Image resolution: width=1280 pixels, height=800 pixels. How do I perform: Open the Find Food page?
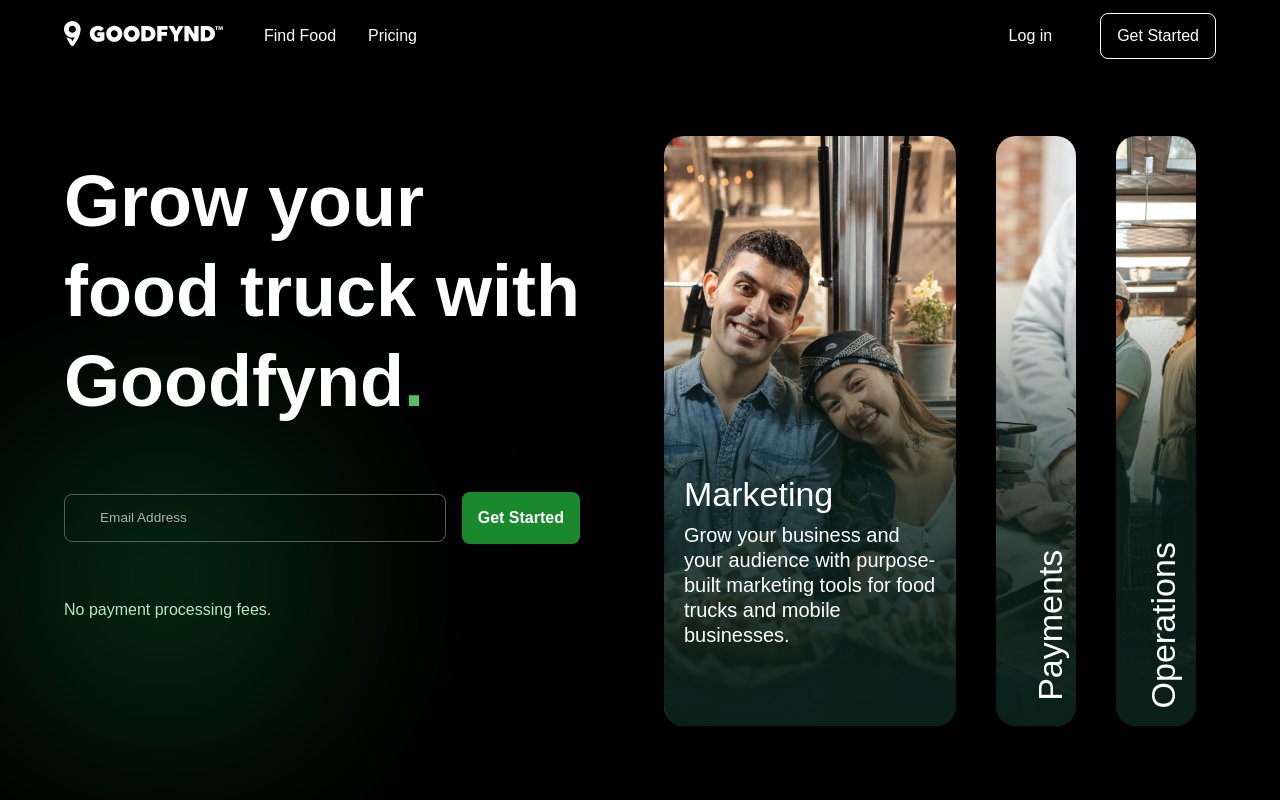click(x=300, y=36)
